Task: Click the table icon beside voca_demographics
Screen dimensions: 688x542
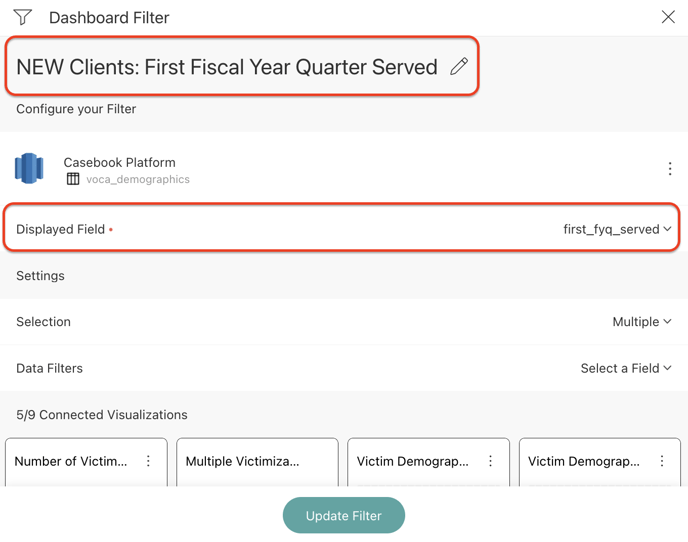Action: click(73, 179)
